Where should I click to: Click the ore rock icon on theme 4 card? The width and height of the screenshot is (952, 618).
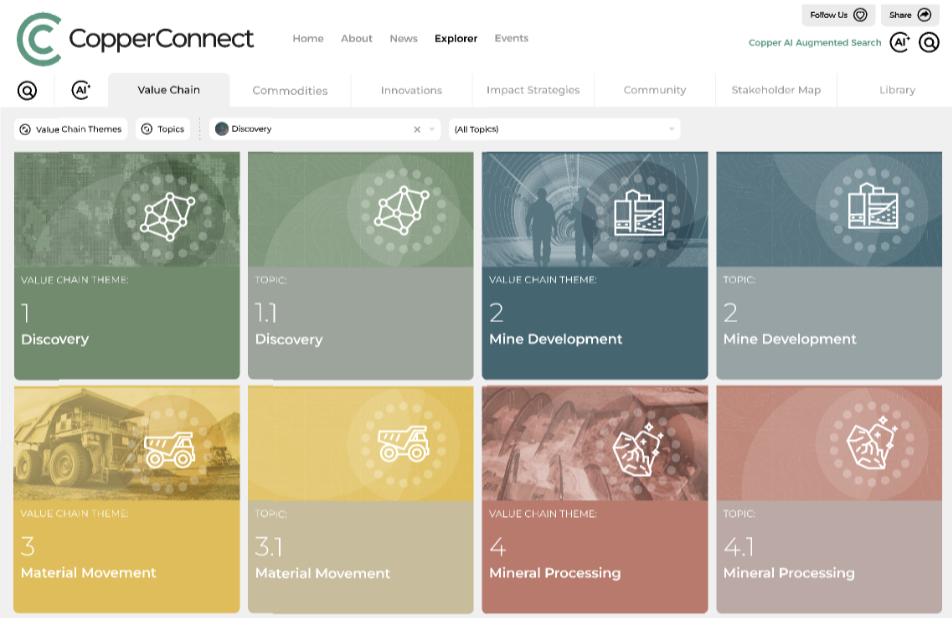638,450
